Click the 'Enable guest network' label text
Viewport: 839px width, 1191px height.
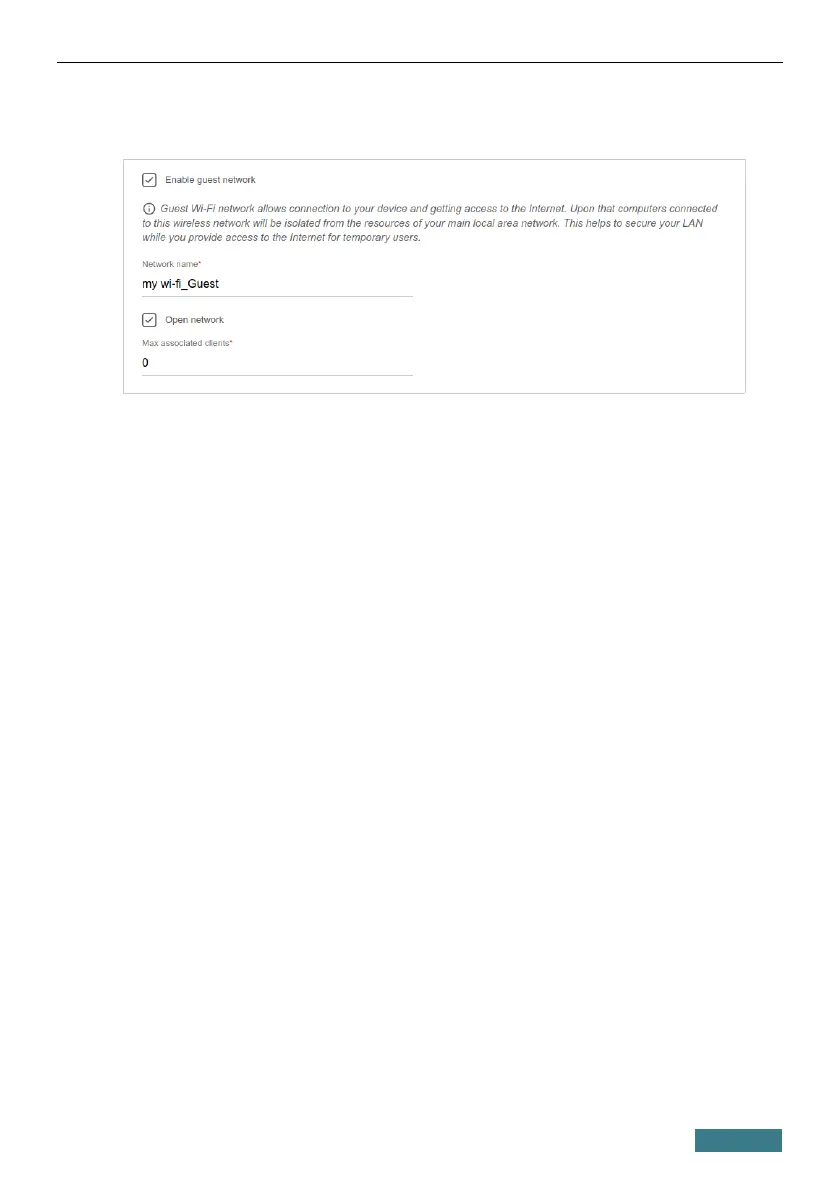(210, 180)
